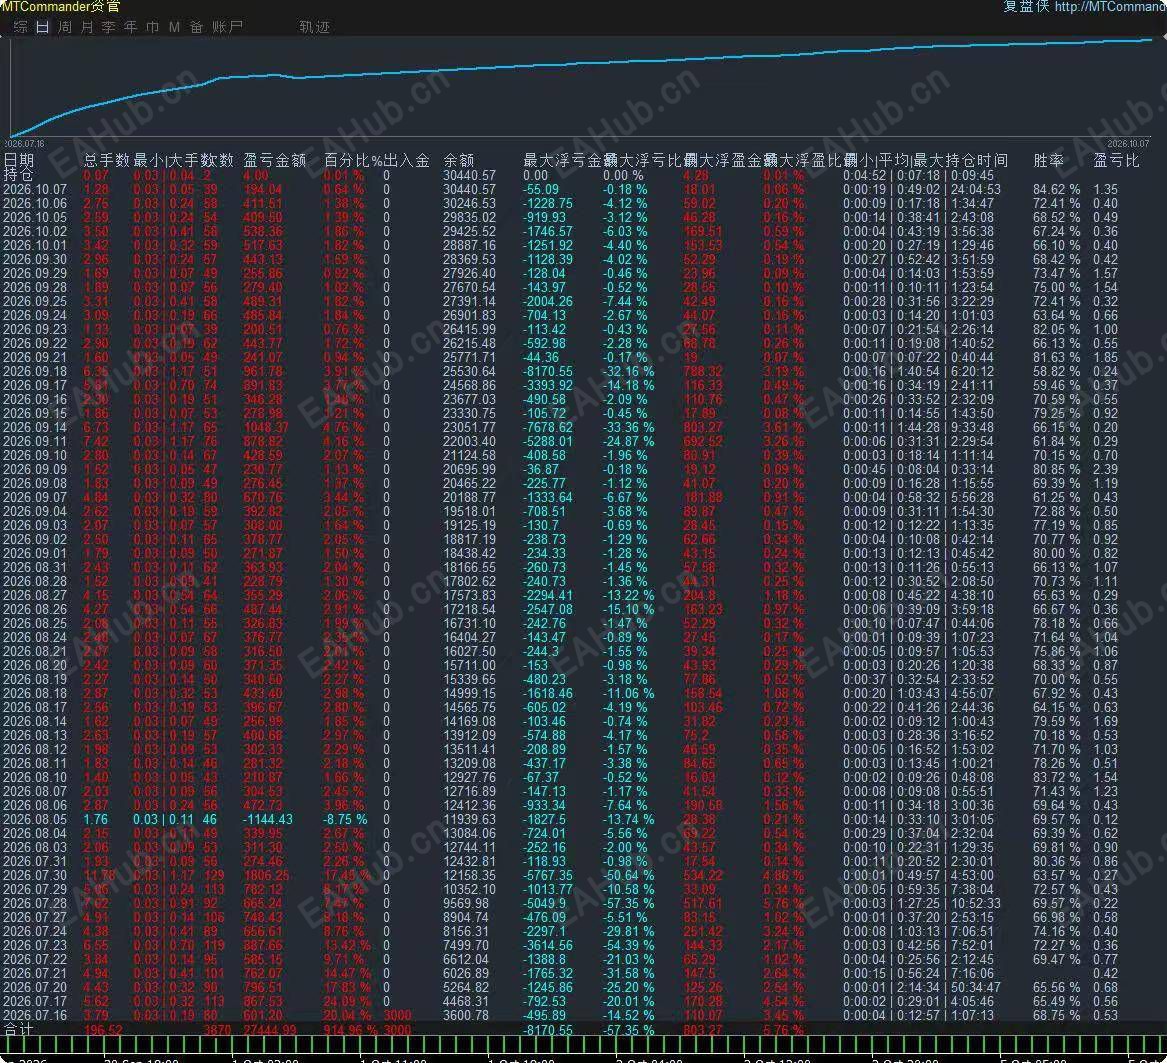Select the 2026.10.01 date row
This screenshot has width=1167, height=1063.
[35, 246]
